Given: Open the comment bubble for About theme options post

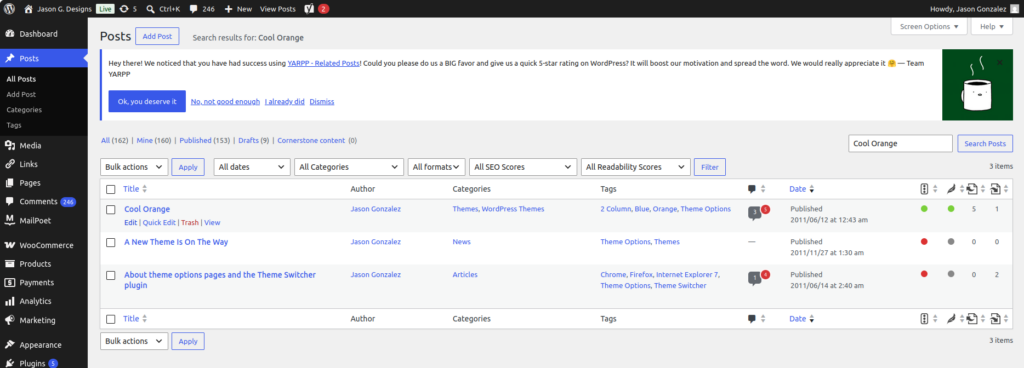Looking at the screenshot, I should (x=754, y=279).
